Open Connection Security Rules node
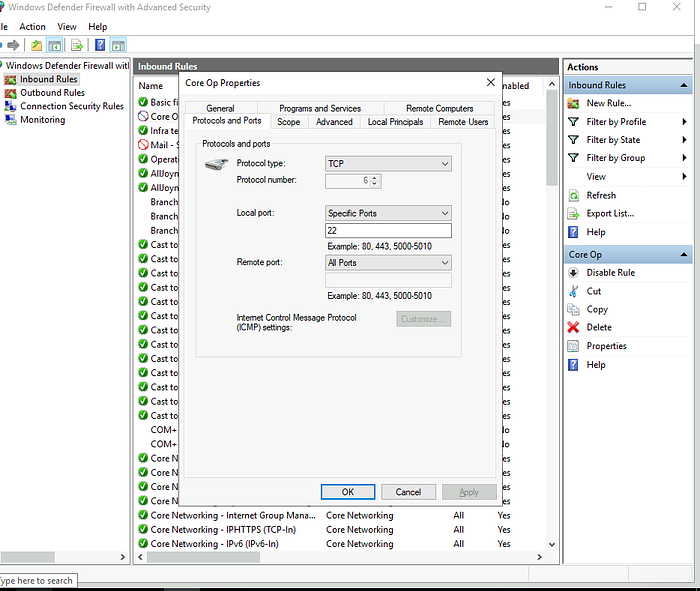 point(71,106)
